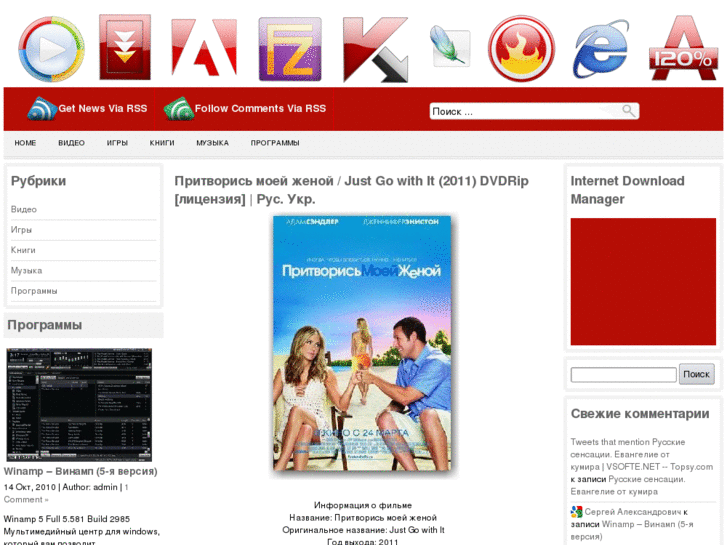Open ВИДЕО in navigation bar

point(71,143)
